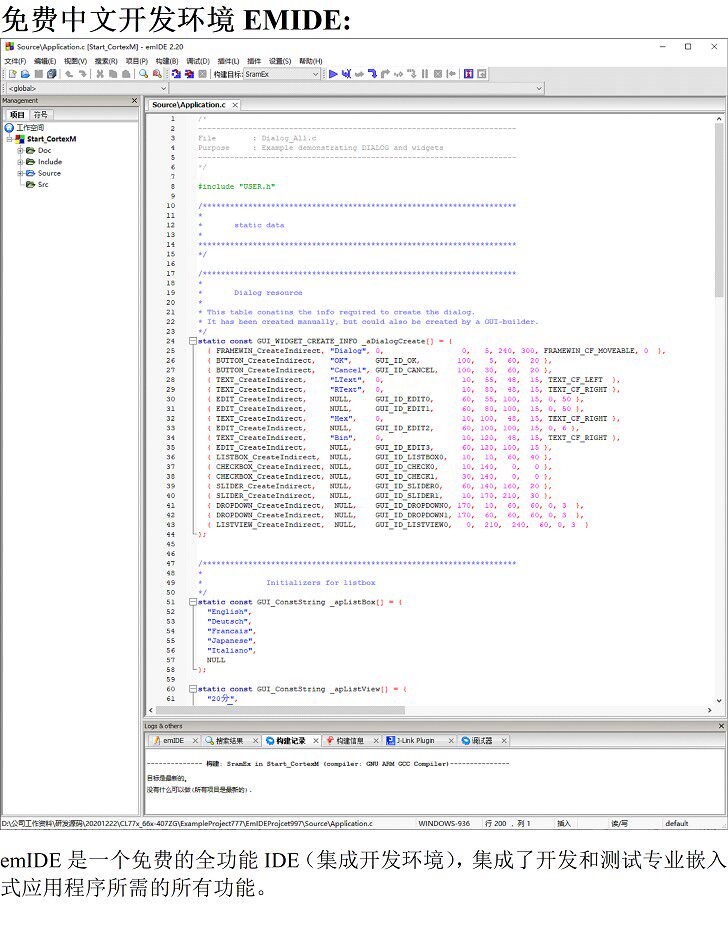
Task: Expand the Doc folder
Action: 20,150
